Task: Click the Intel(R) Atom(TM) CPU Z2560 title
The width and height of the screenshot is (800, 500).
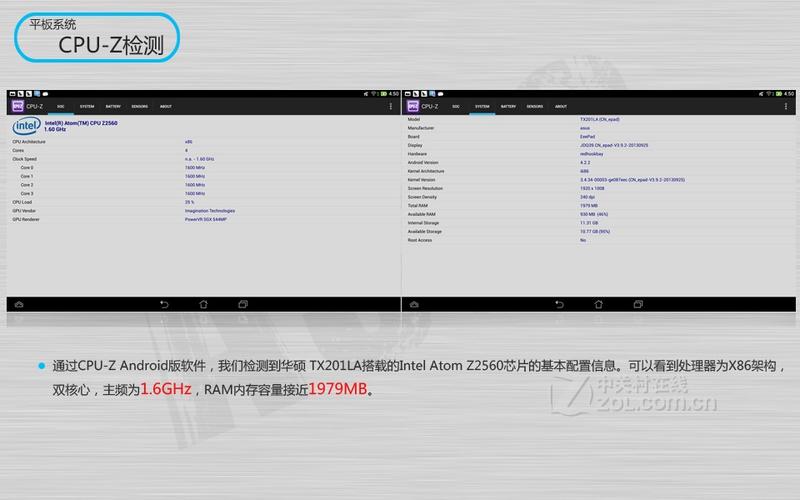Action: pos(81,123)
